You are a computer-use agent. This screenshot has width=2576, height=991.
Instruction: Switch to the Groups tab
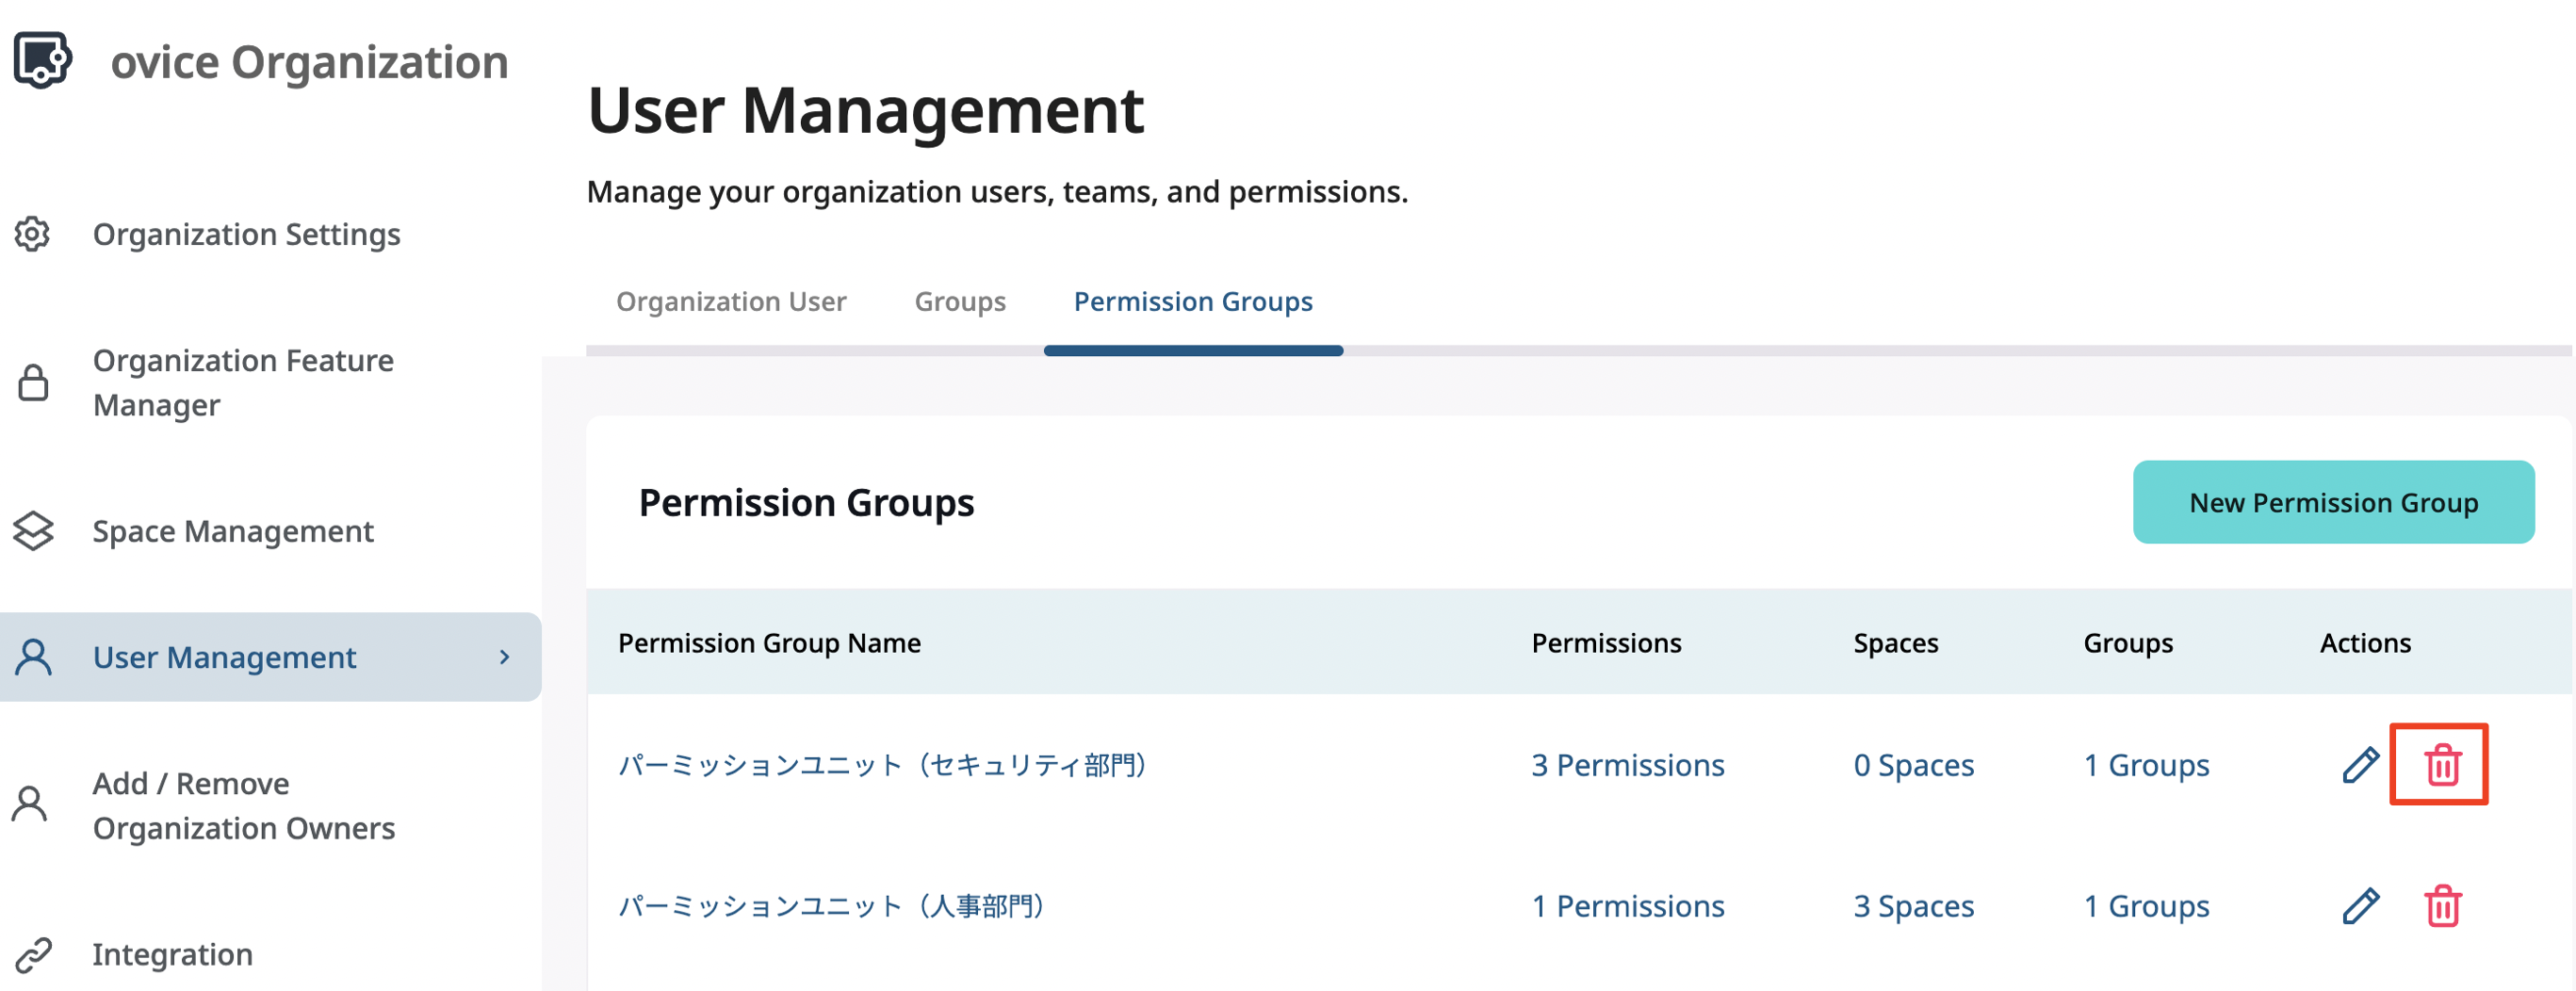click(960, 301)
